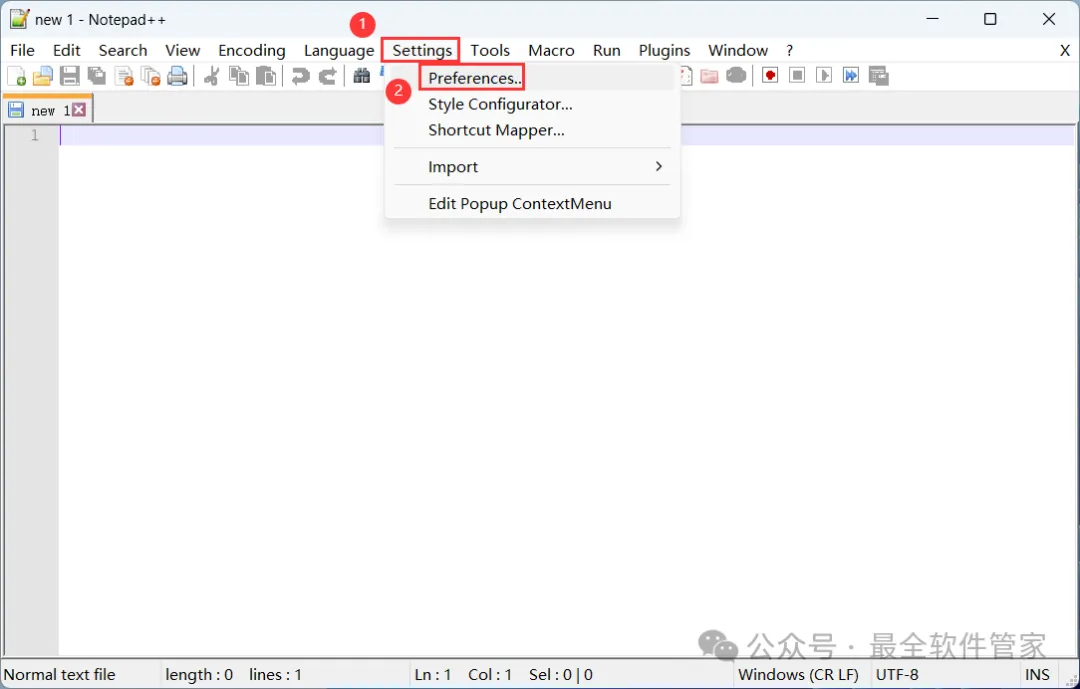Create a new document with the New toolbar icon
Screen dimensions: 1080x689
point(16,76)
